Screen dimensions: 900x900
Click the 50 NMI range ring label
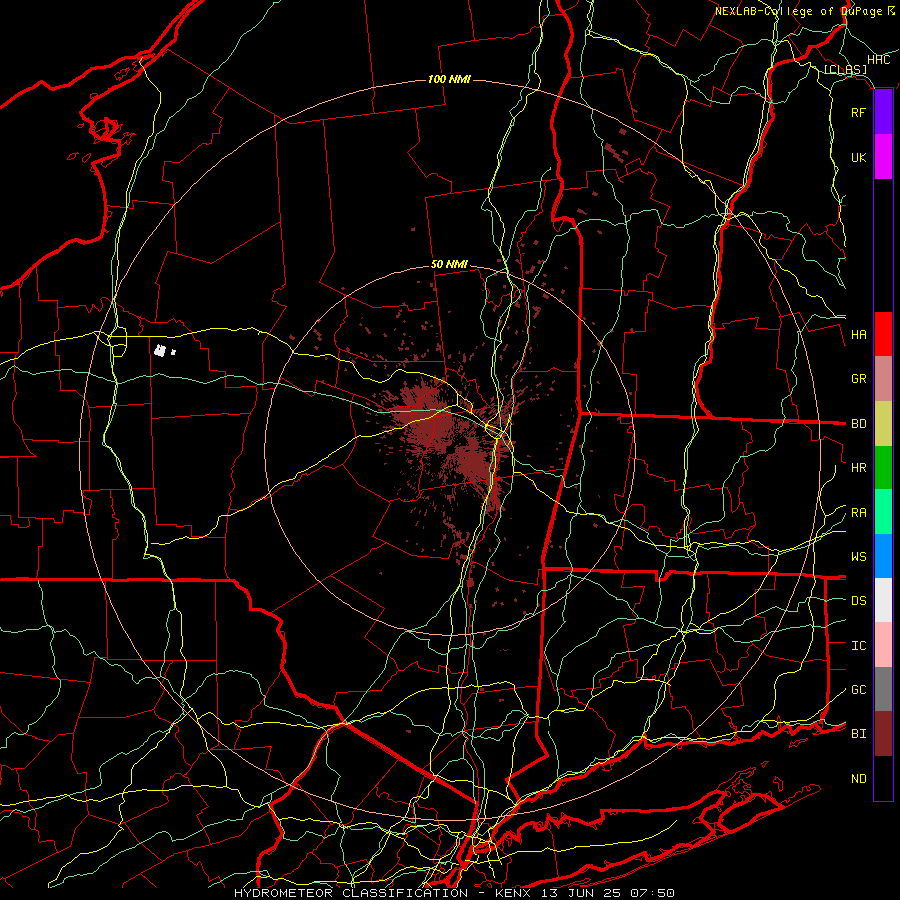click(449, 264)
